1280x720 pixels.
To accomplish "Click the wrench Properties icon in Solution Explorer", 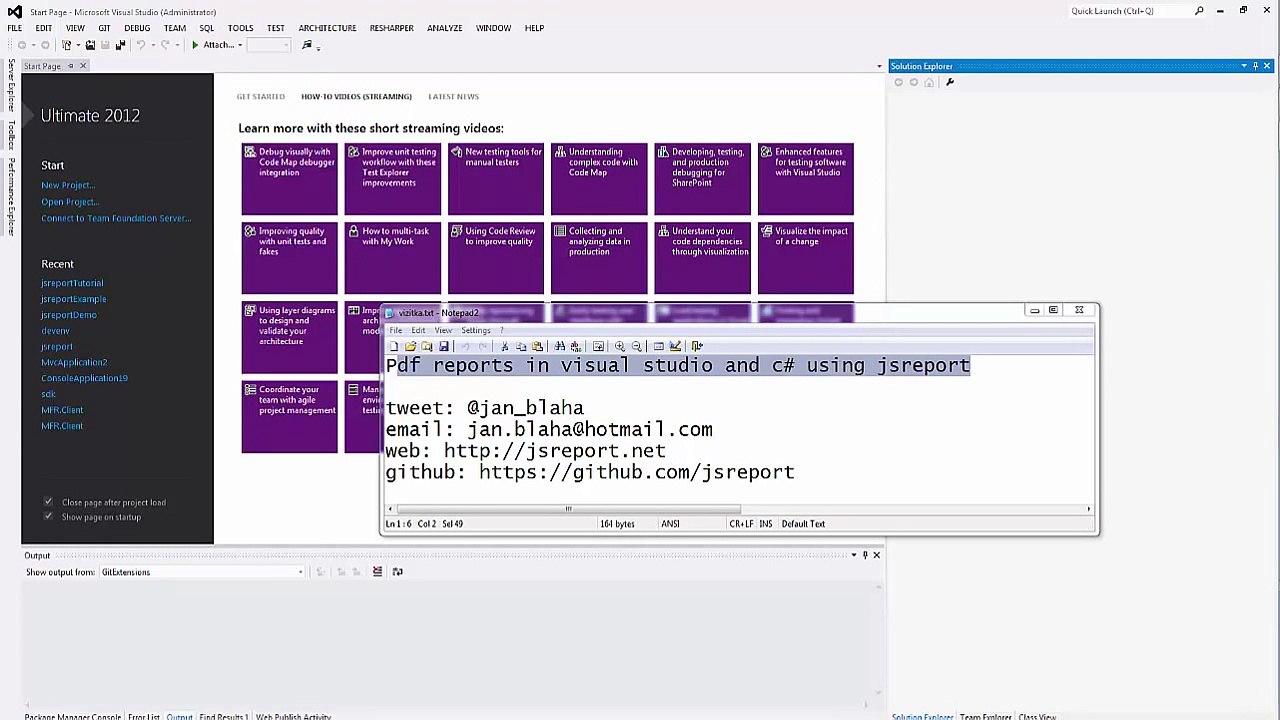I will click(949, 82).
